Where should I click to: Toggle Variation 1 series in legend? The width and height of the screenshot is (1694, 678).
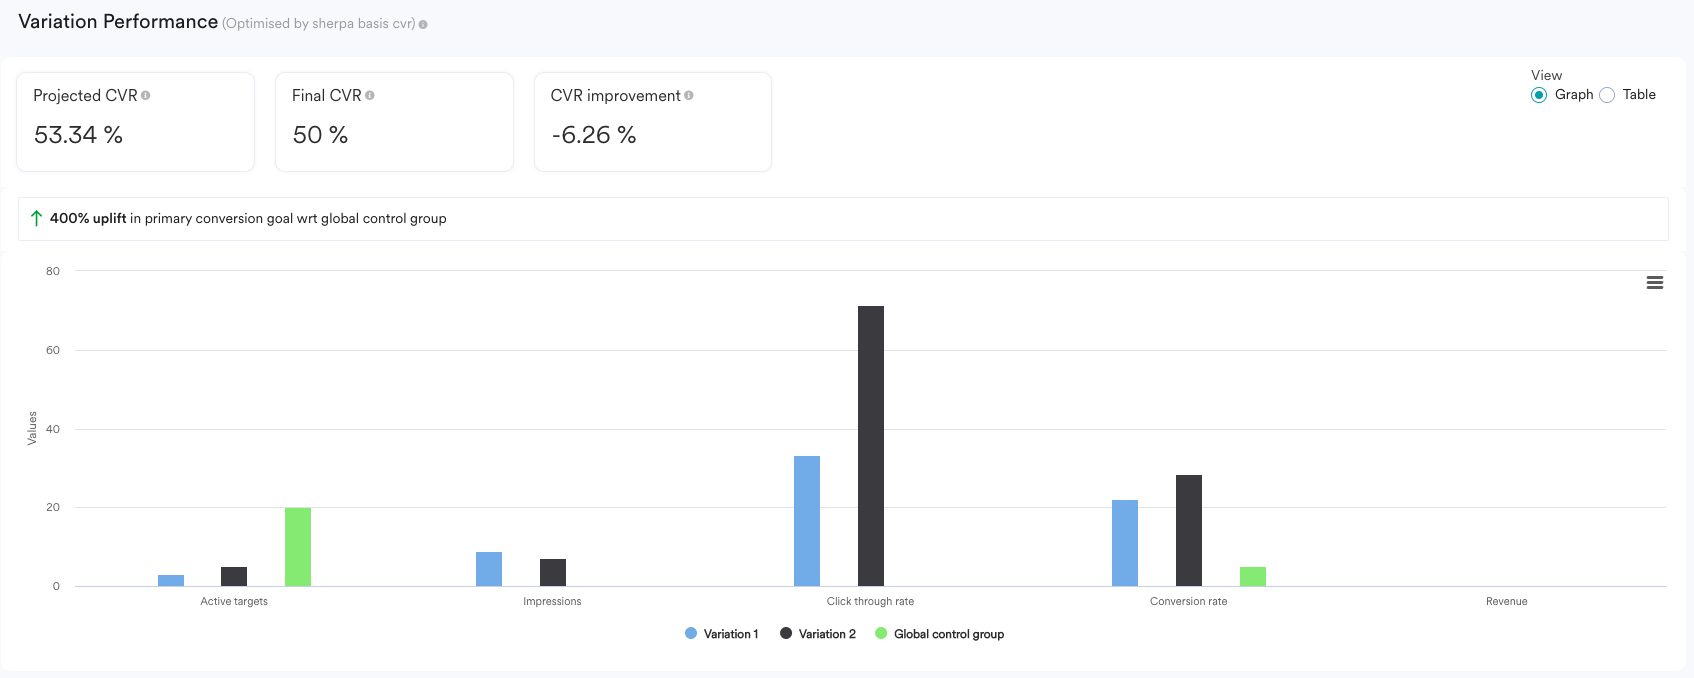(x=730, y=634)
